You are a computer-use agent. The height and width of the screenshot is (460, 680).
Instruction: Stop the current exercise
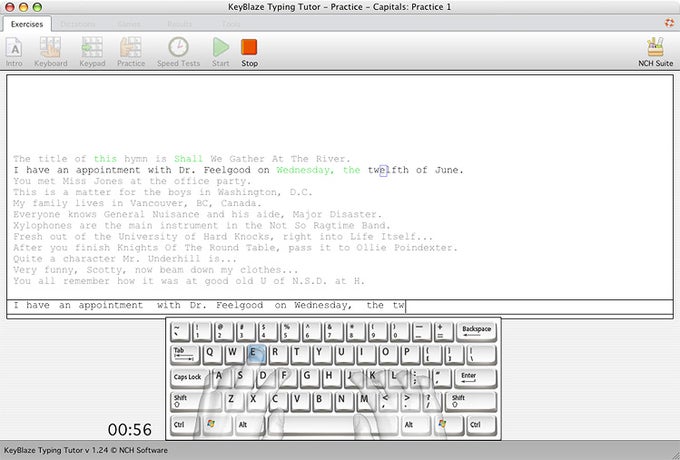click(x=249, y=52)
